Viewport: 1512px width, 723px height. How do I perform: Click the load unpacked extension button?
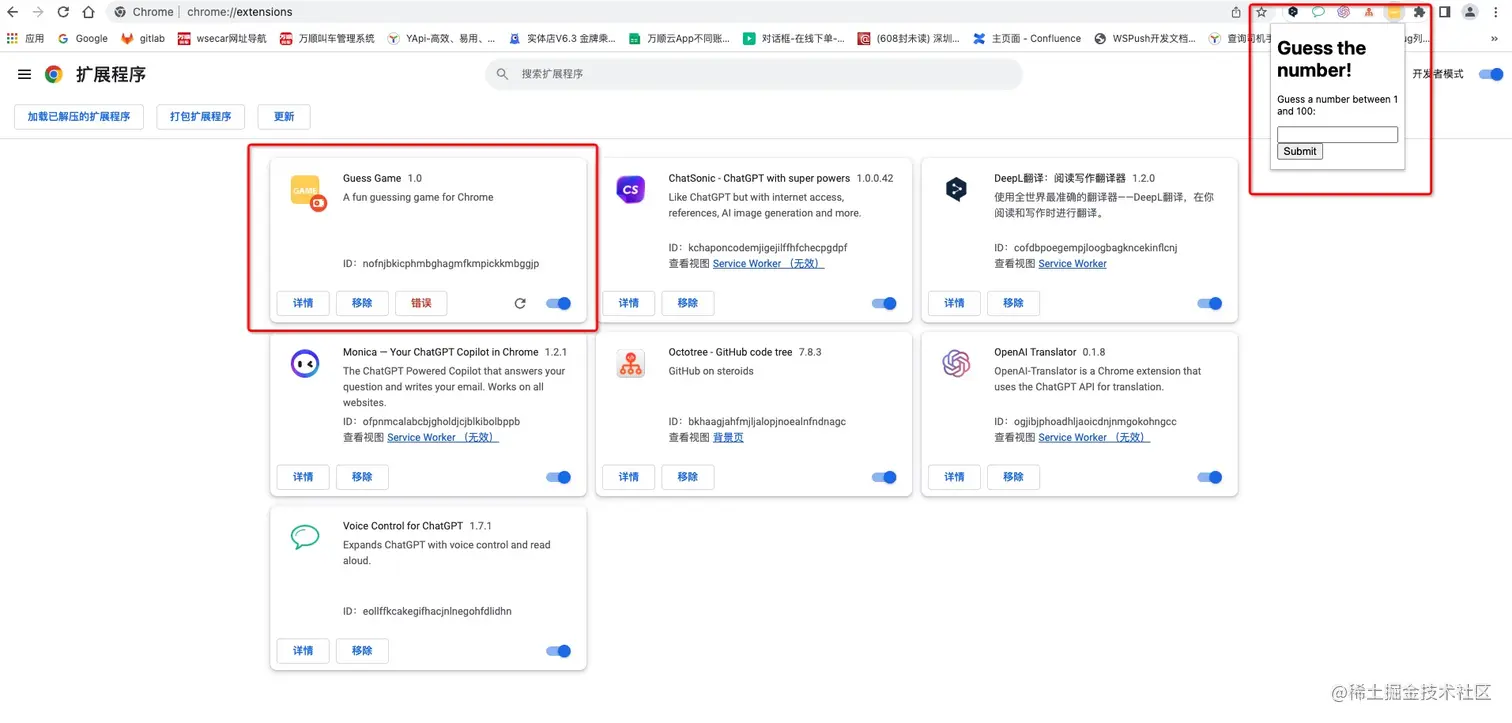click(x=79, y=117)
